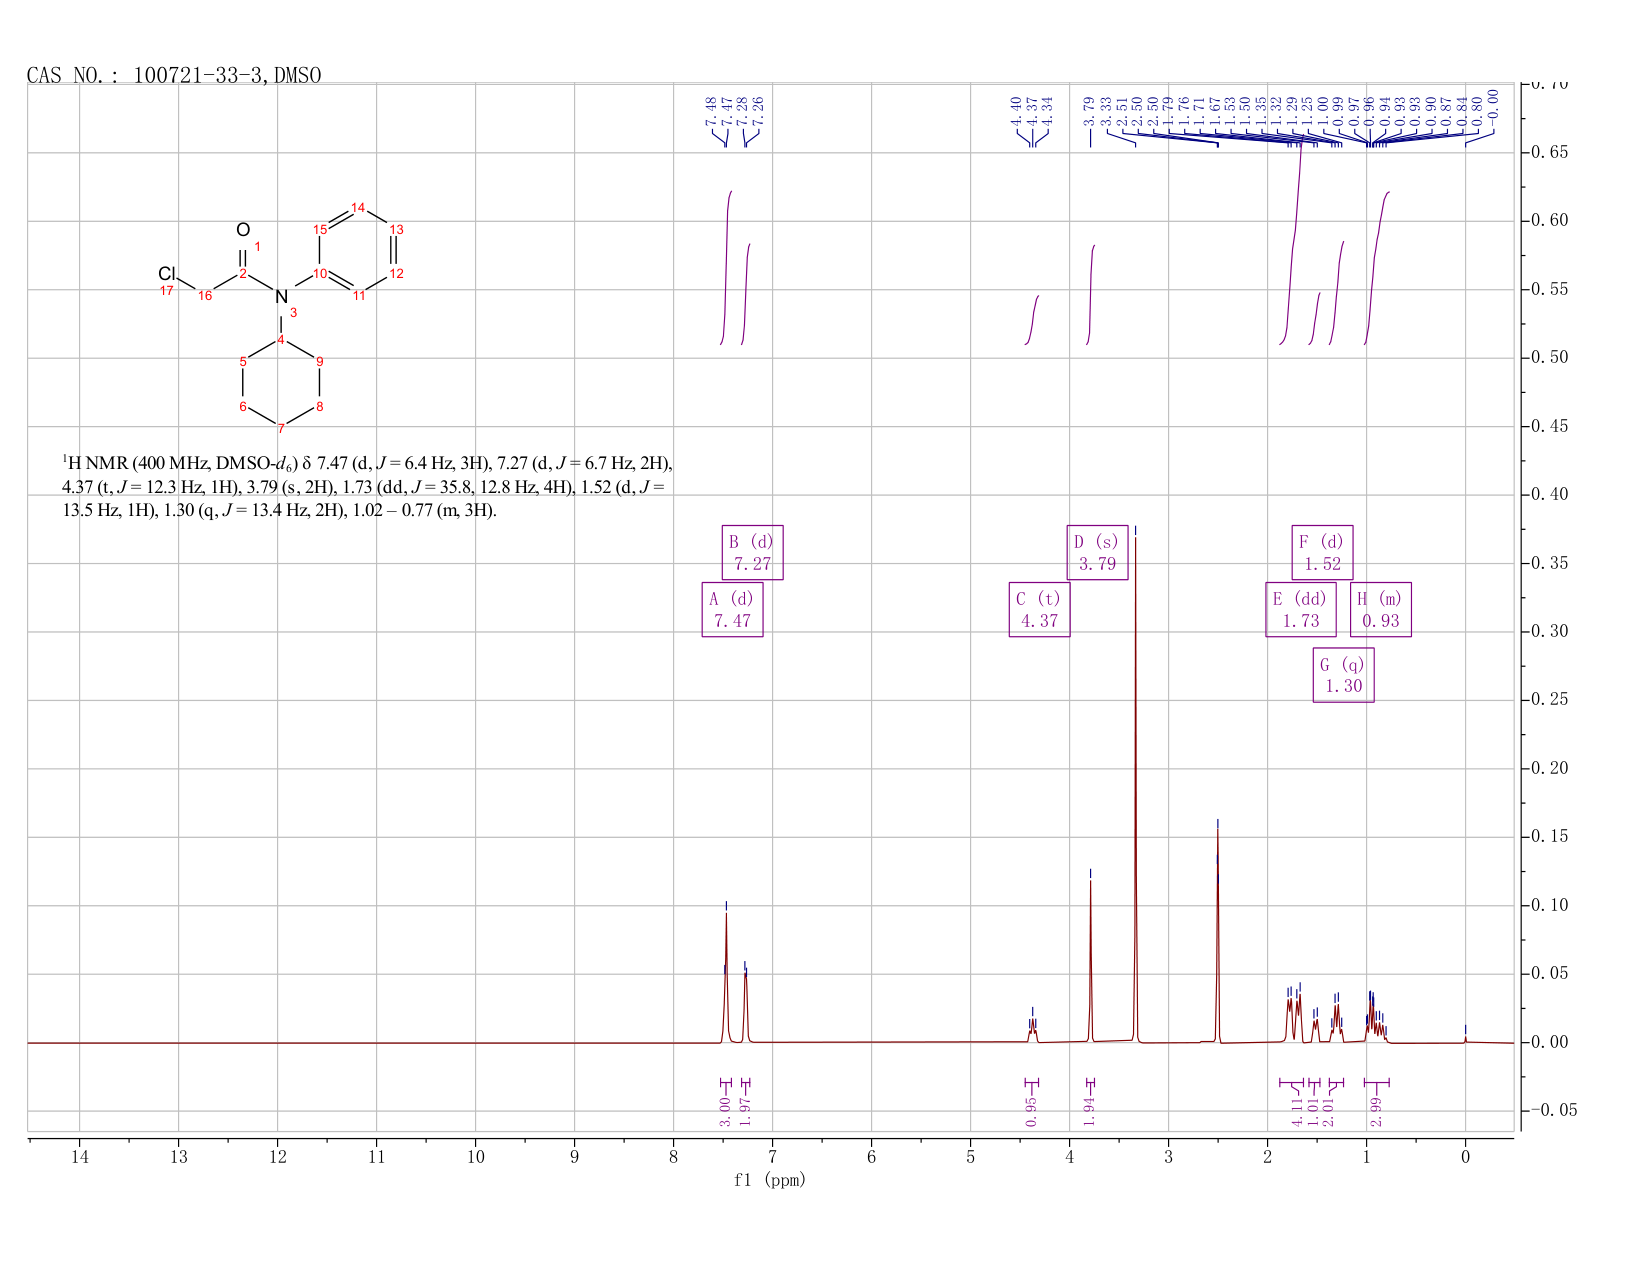
Task: Click the integral value 0.95
Action: point(1032,1112)
